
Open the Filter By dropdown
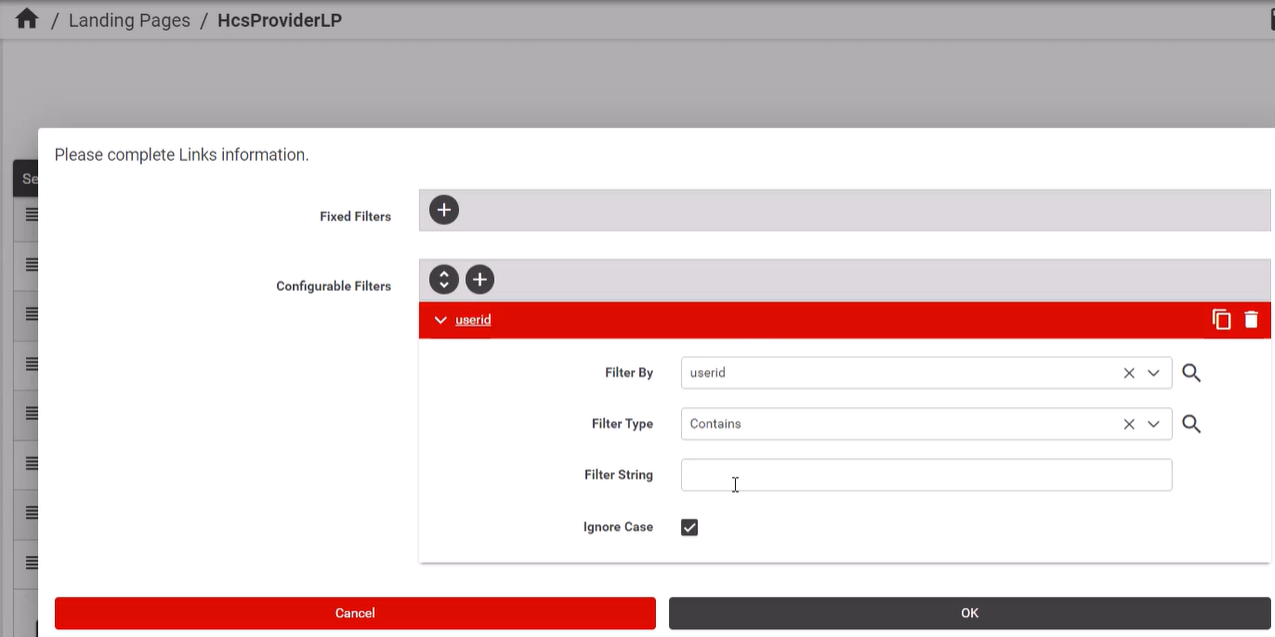point(1153,372)
